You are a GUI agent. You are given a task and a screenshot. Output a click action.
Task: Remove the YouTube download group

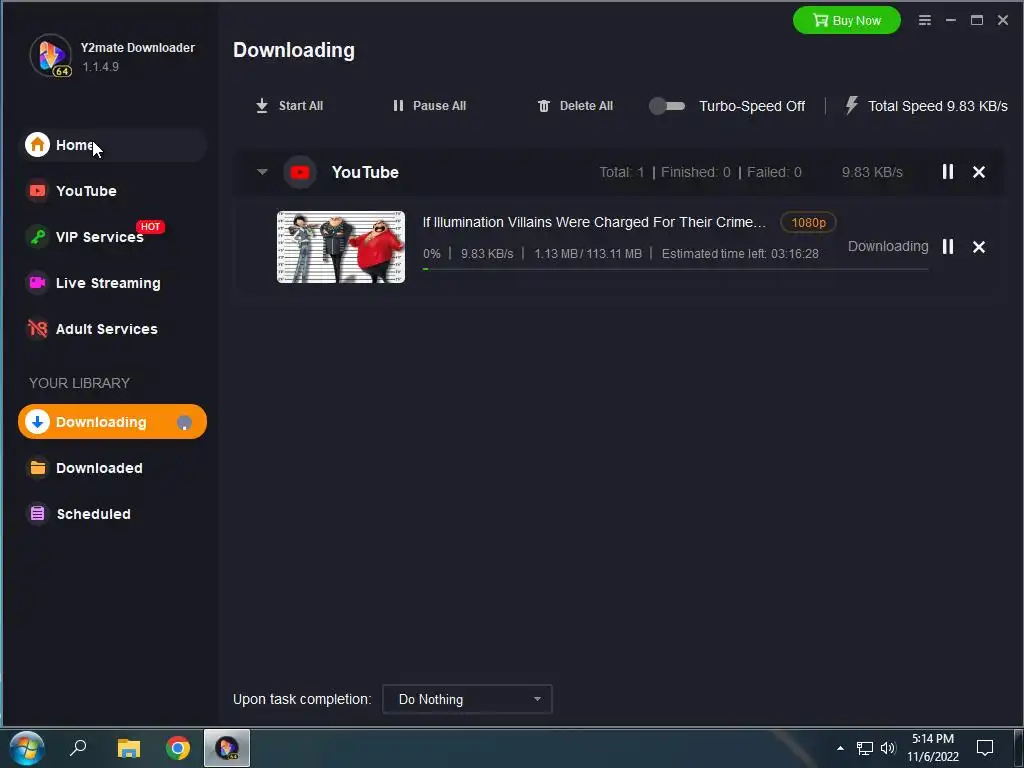[x=978, y=172]
